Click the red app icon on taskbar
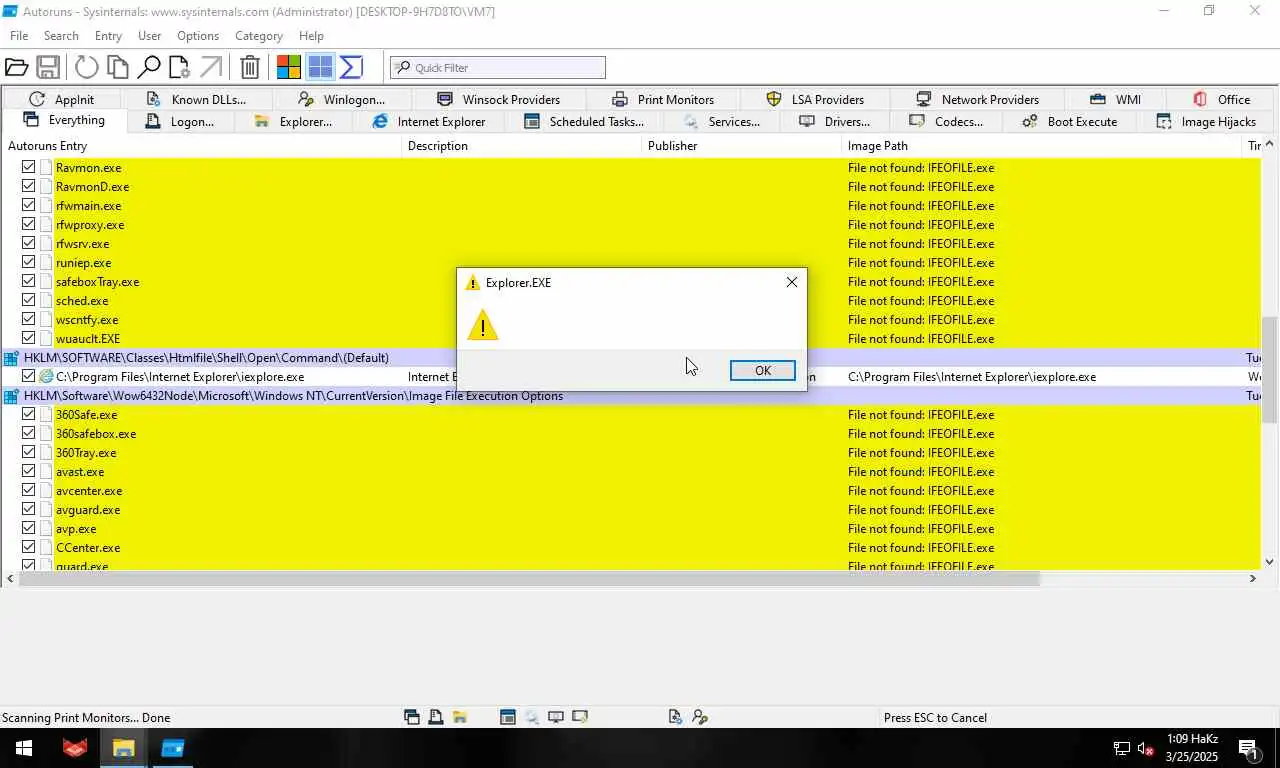The image size is (1280, 768). coord(75,748)
